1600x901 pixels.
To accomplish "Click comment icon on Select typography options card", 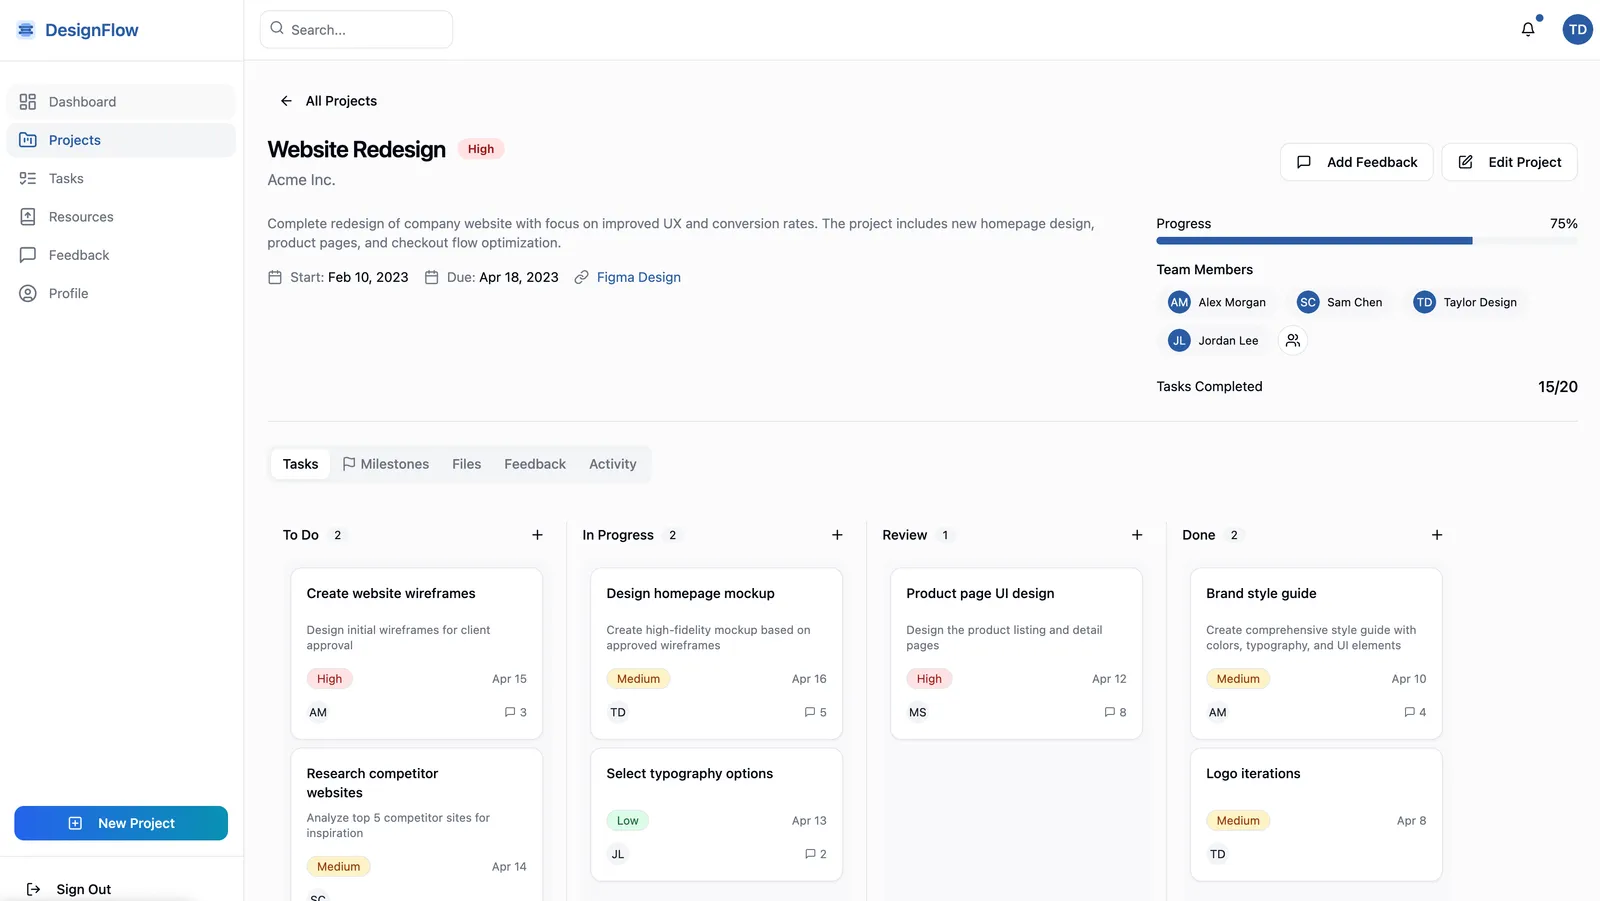I will [x=810, y=854].
